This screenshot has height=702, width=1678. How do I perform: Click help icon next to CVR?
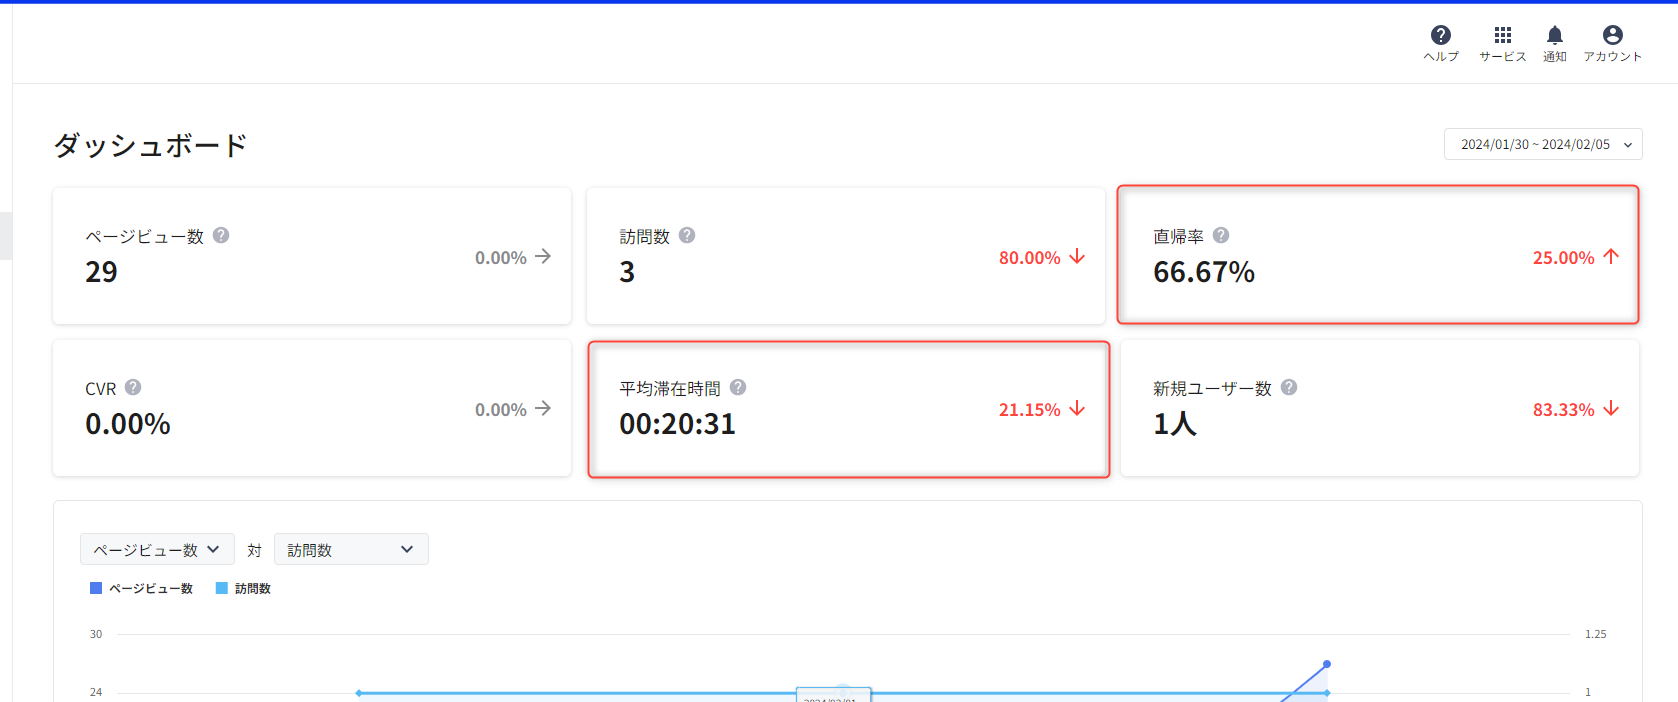pos(133,387)
